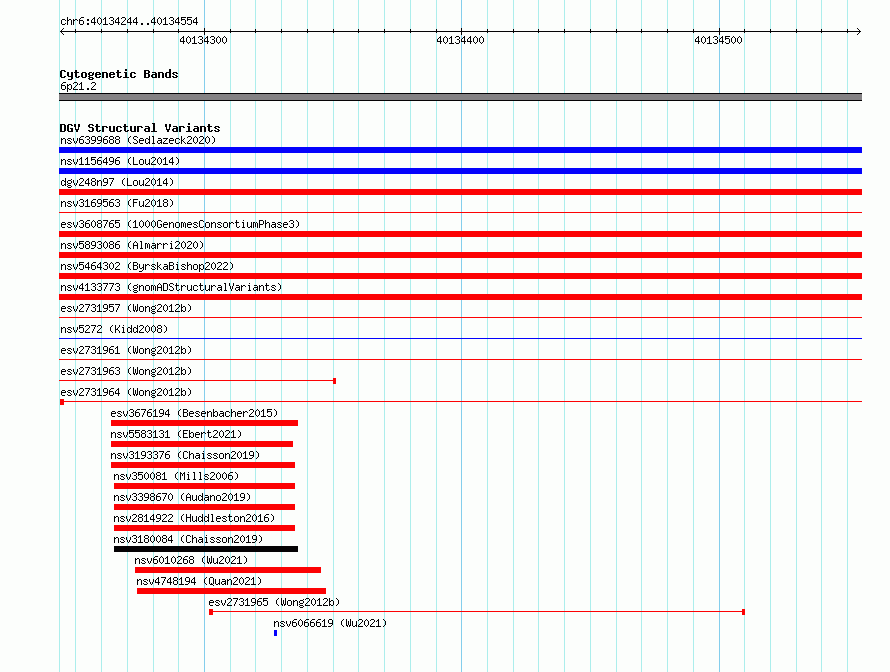Open variant nsv3193376 (Chaisson2019) label

[185, 455]
